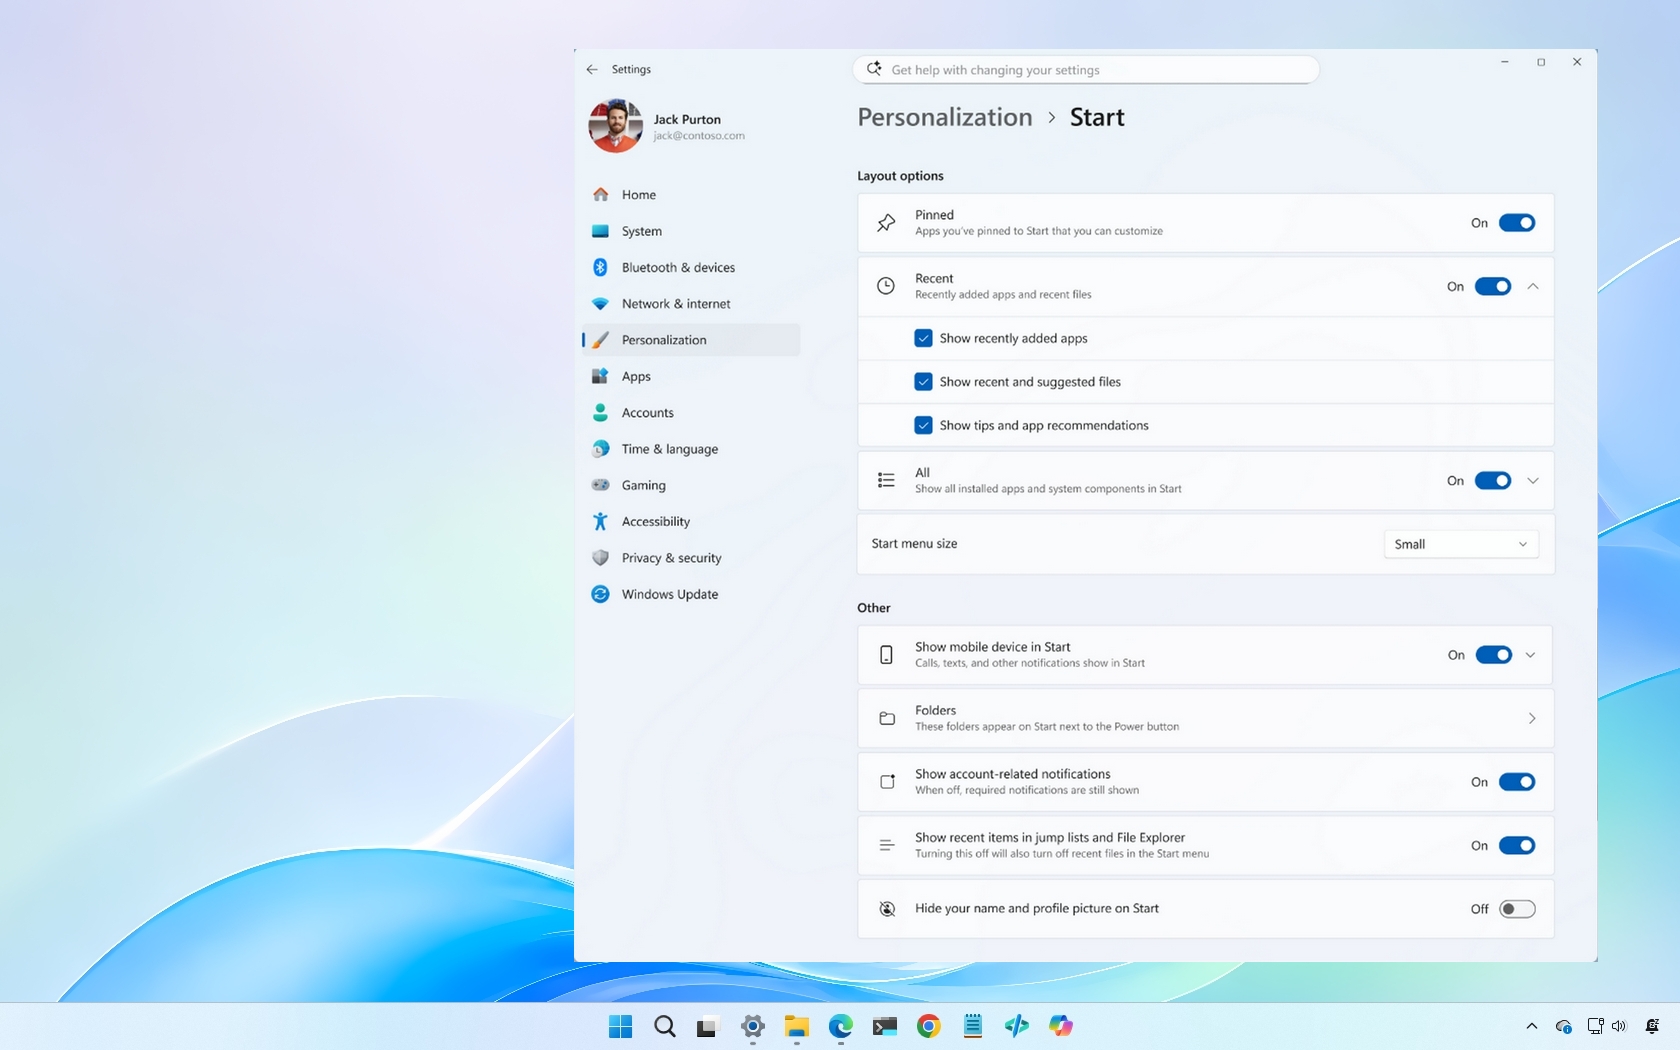Viewport: 1680px width, 1050px height.
Task: Toggle Show mobile device in Start
Action: click(x=1494, y=655)
